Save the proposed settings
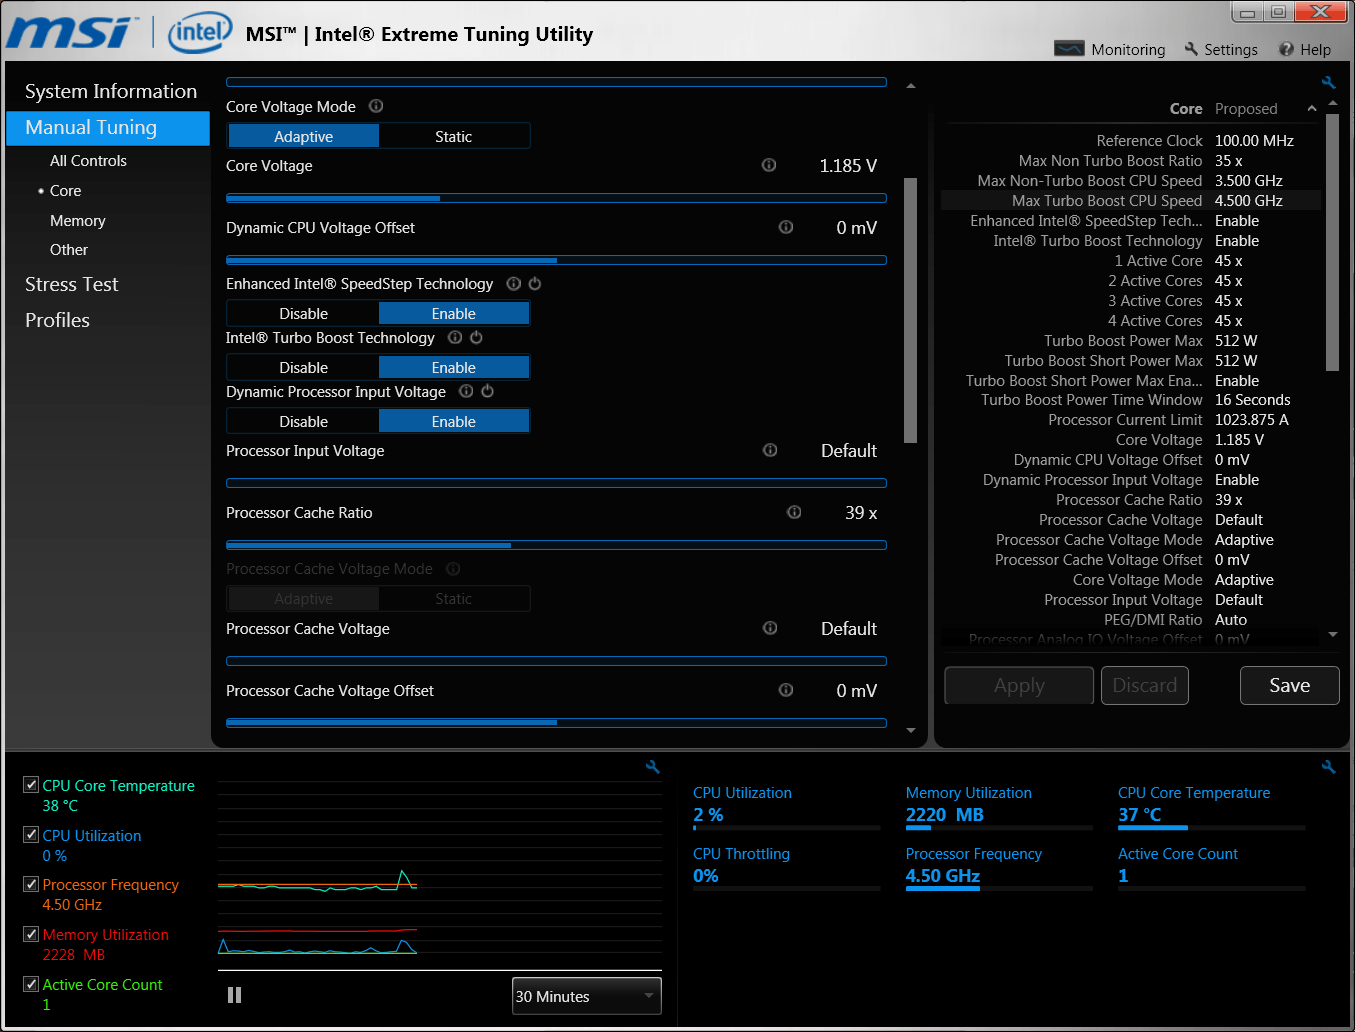Image resolution: width=1355 pixels, height=1032 pixels. [x=1290, y=685]
